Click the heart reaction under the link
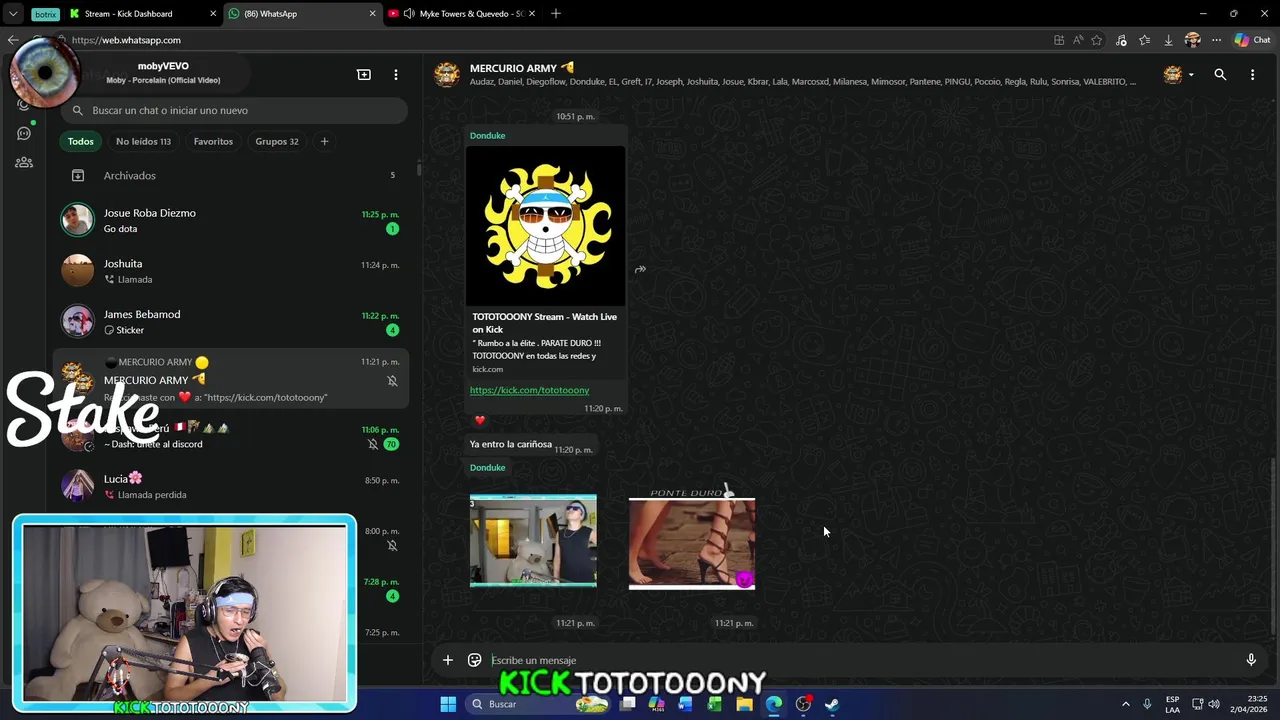This screenshot has height=720, width=1280. pos(480,420)
